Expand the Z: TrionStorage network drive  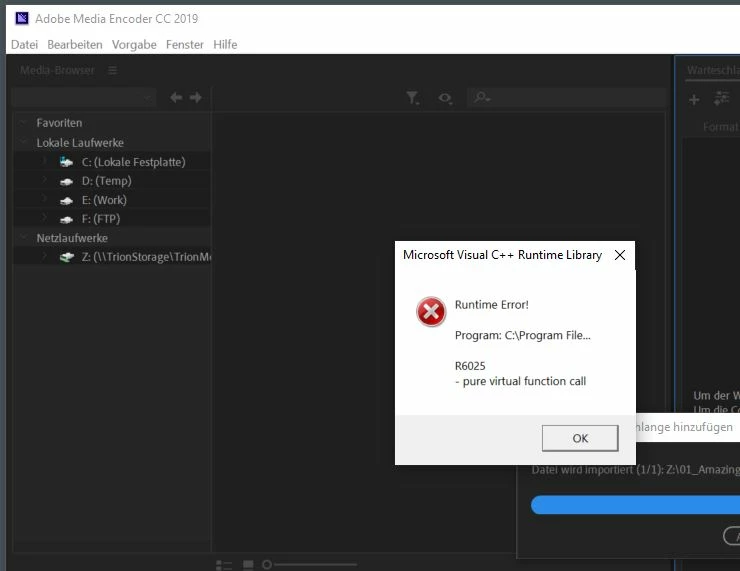click(x=45, y=256)
